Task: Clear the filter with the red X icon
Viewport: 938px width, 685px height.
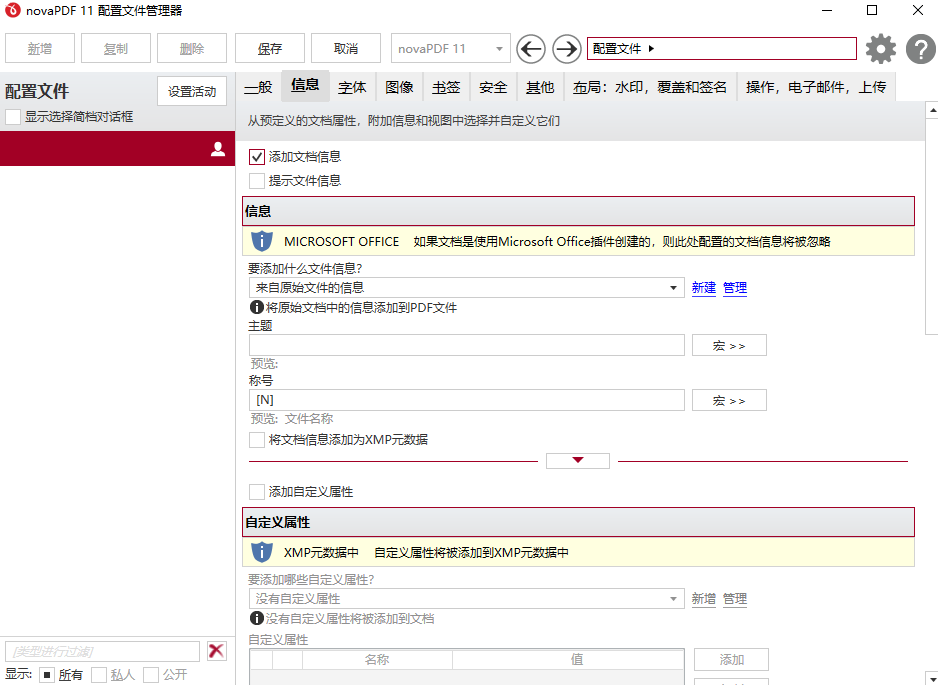Action: coord(216,650)
